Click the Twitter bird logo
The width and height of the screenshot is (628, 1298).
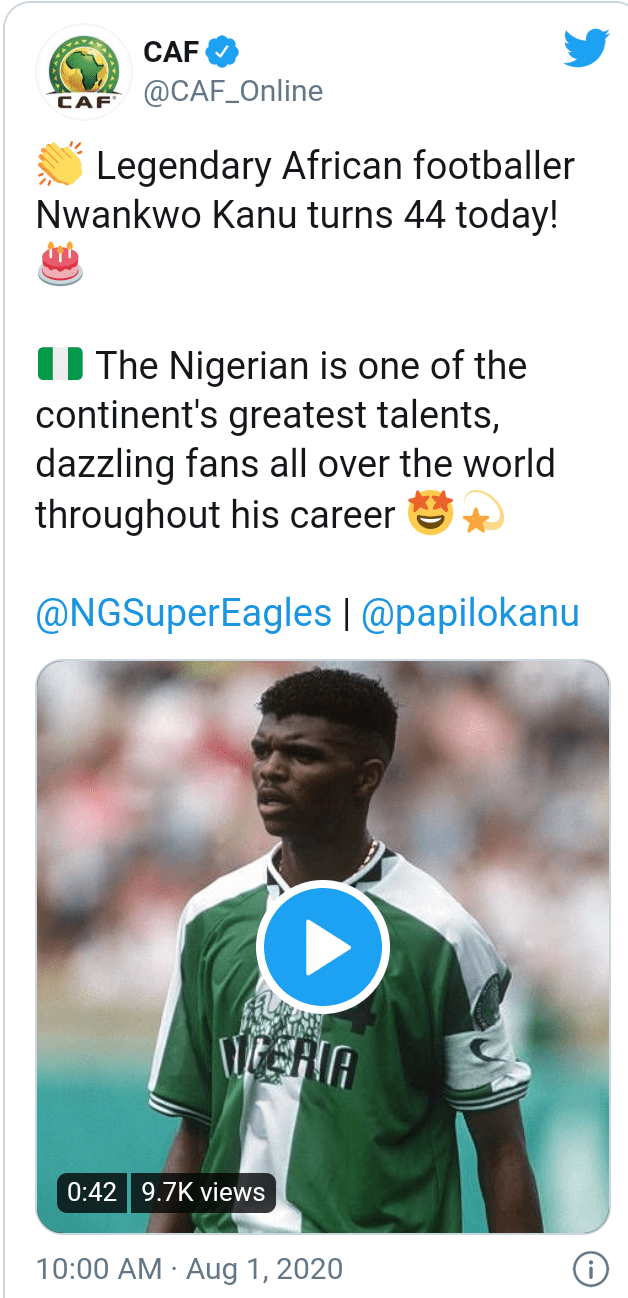pyautogui.click(x=585, y=48)
